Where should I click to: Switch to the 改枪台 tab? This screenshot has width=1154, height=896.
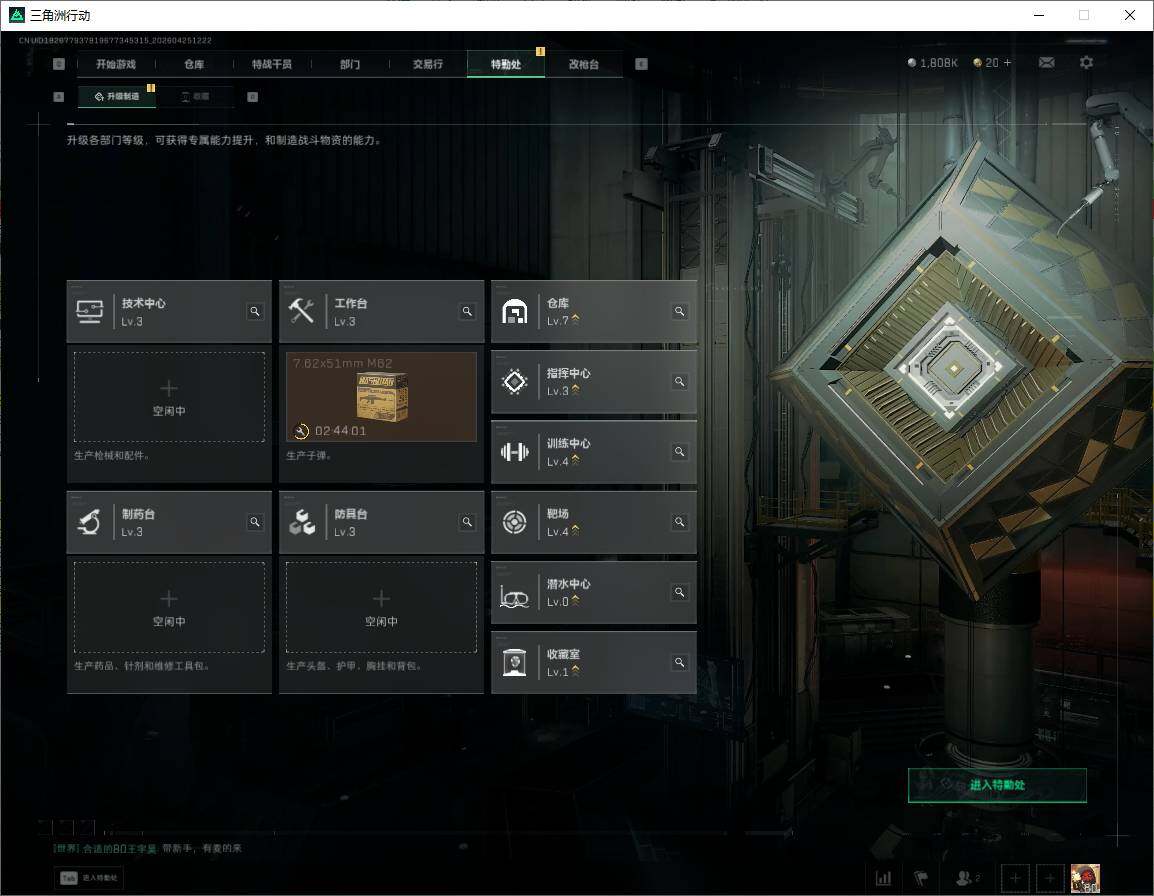(x=584, y=64)
